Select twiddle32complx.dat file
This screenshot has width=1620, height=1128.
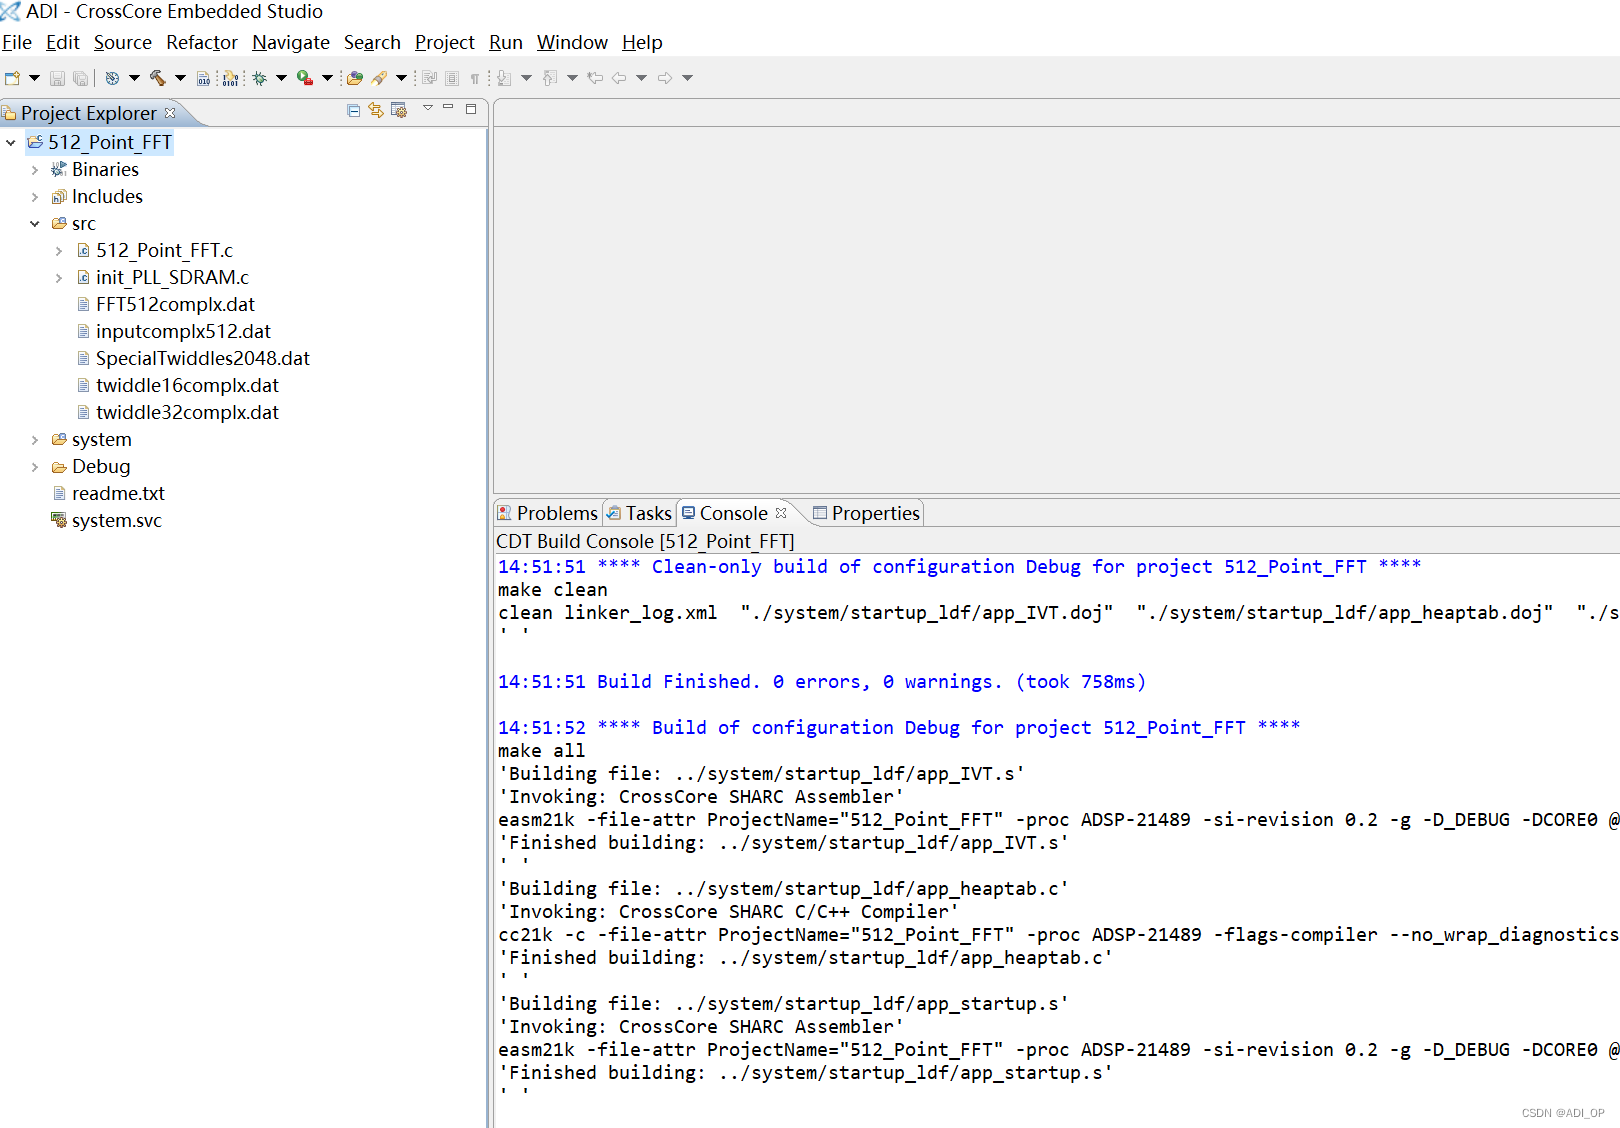pos(187,412)
